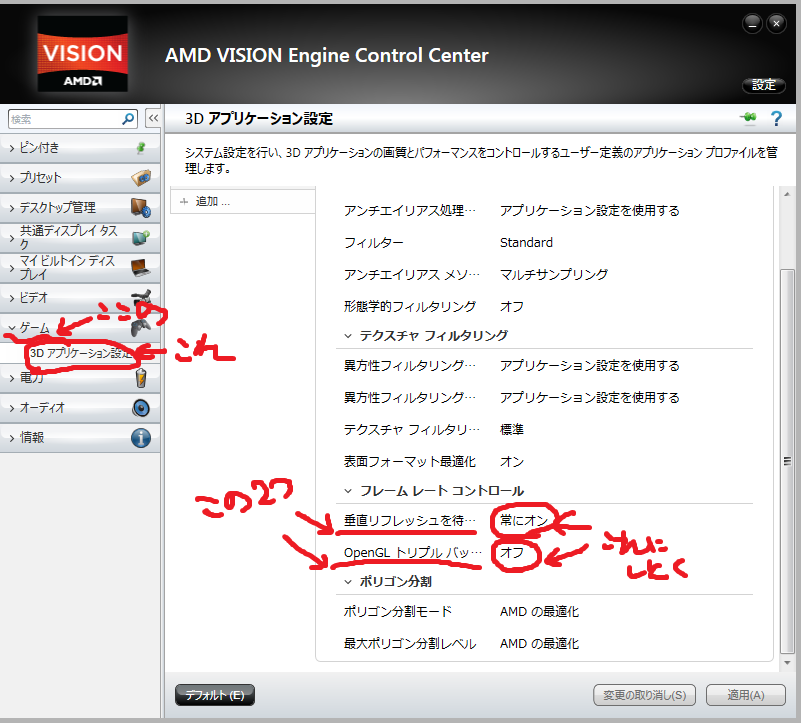Image resolution: width=801 pixels, height=723 pixels.
Task: Change テクスチャ フィルタリ… quality value 標準
Action: click(x=511, y=430)
